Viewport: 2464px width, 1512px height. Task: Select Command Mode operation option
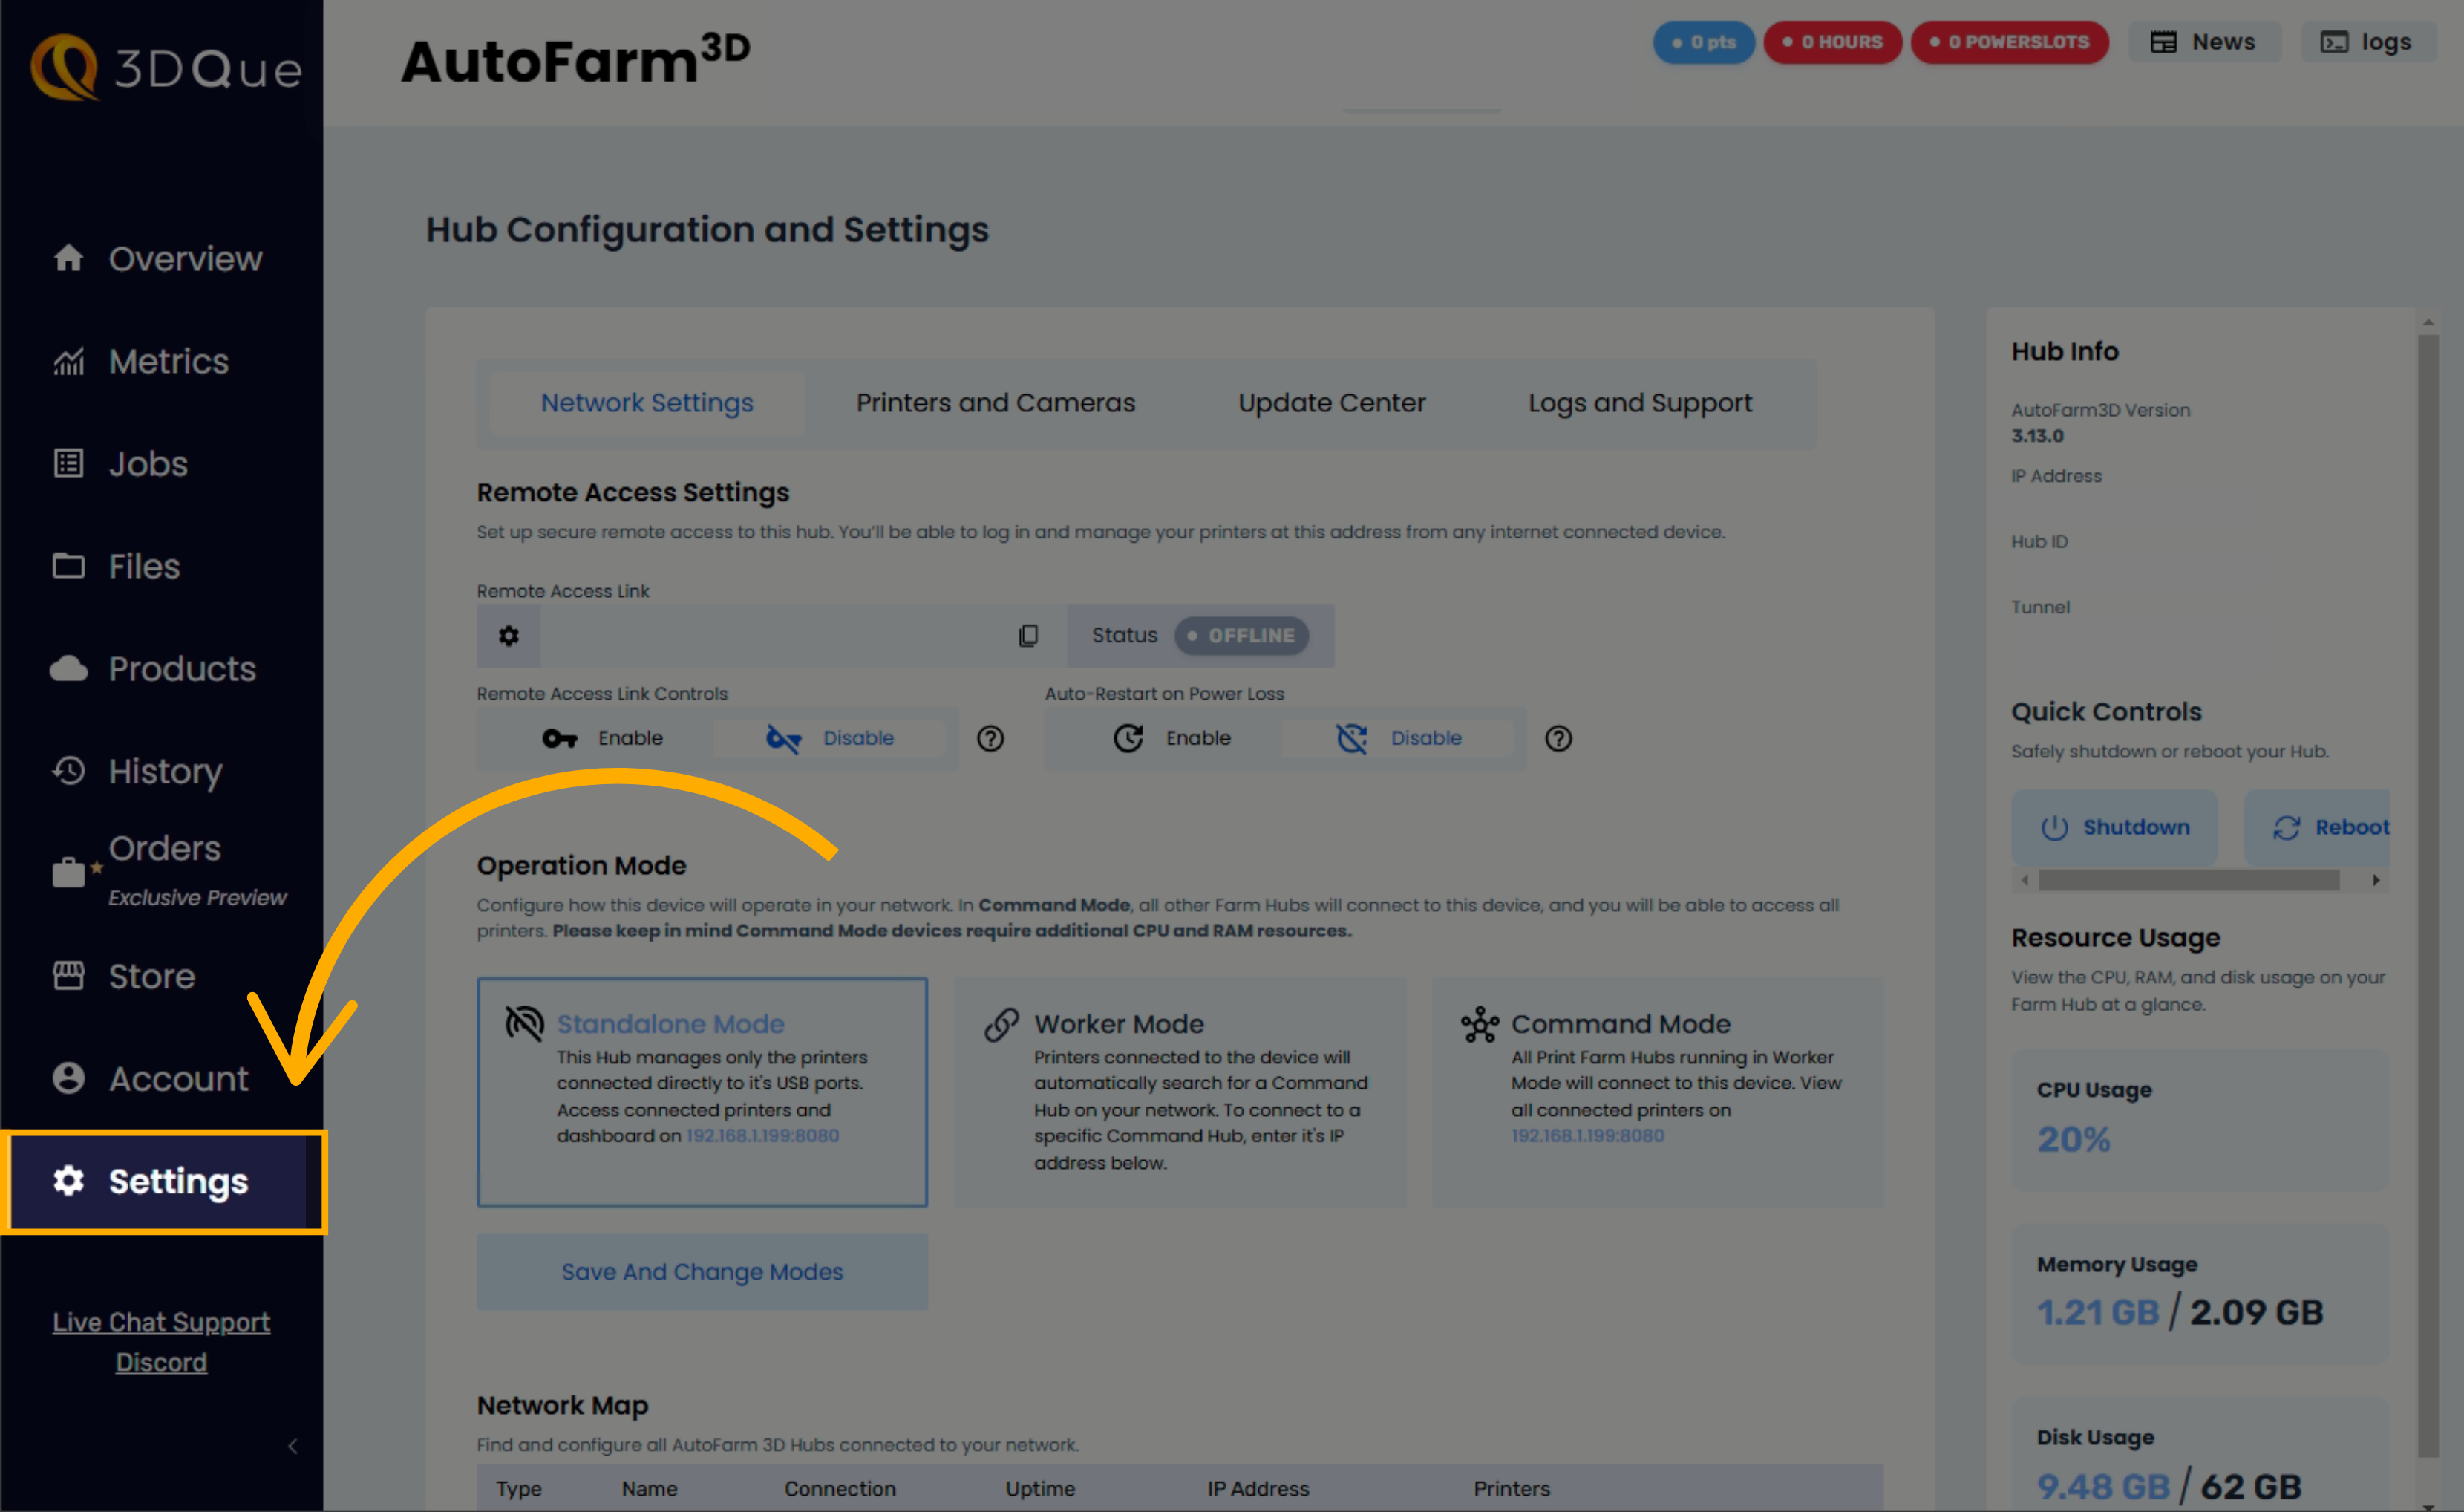coord(1657,1091)
